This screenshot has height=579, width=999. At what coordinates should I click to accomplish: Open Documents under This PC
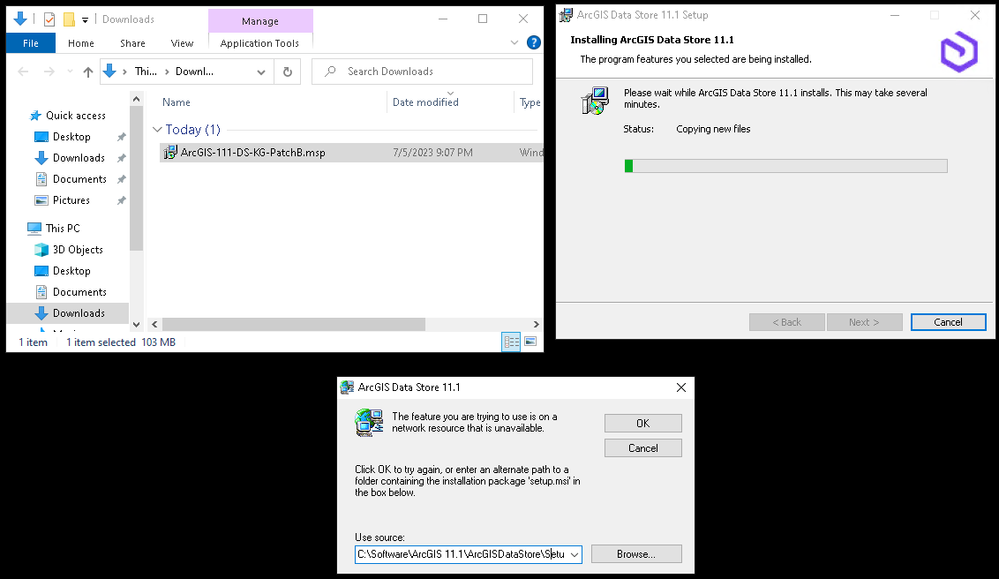(80, 292)
